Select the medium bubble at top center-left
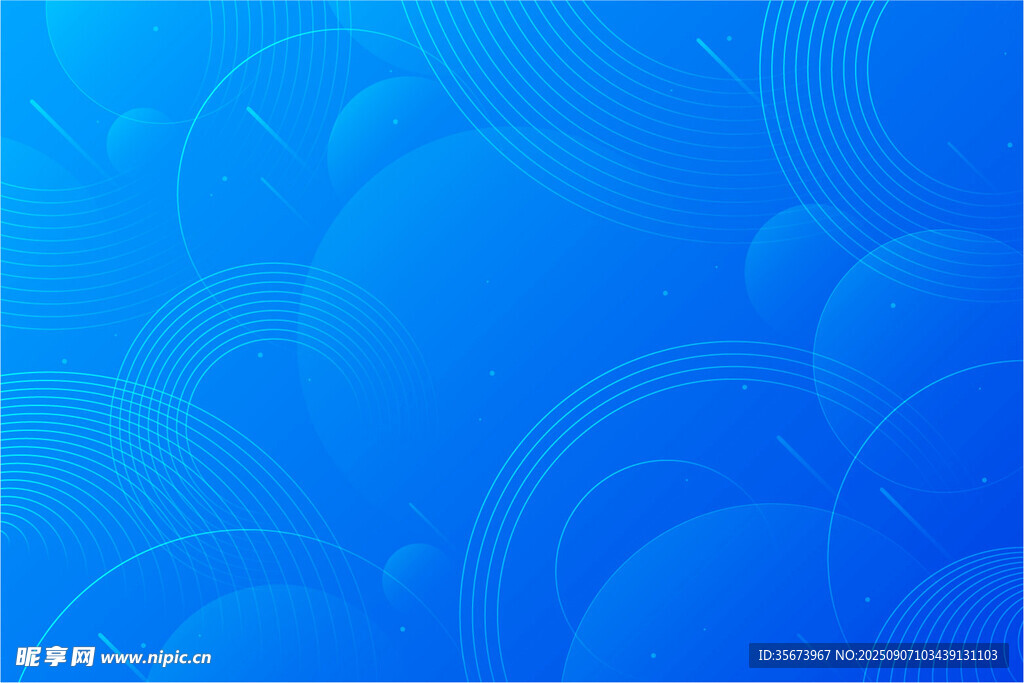 click(x=385, y=130)
